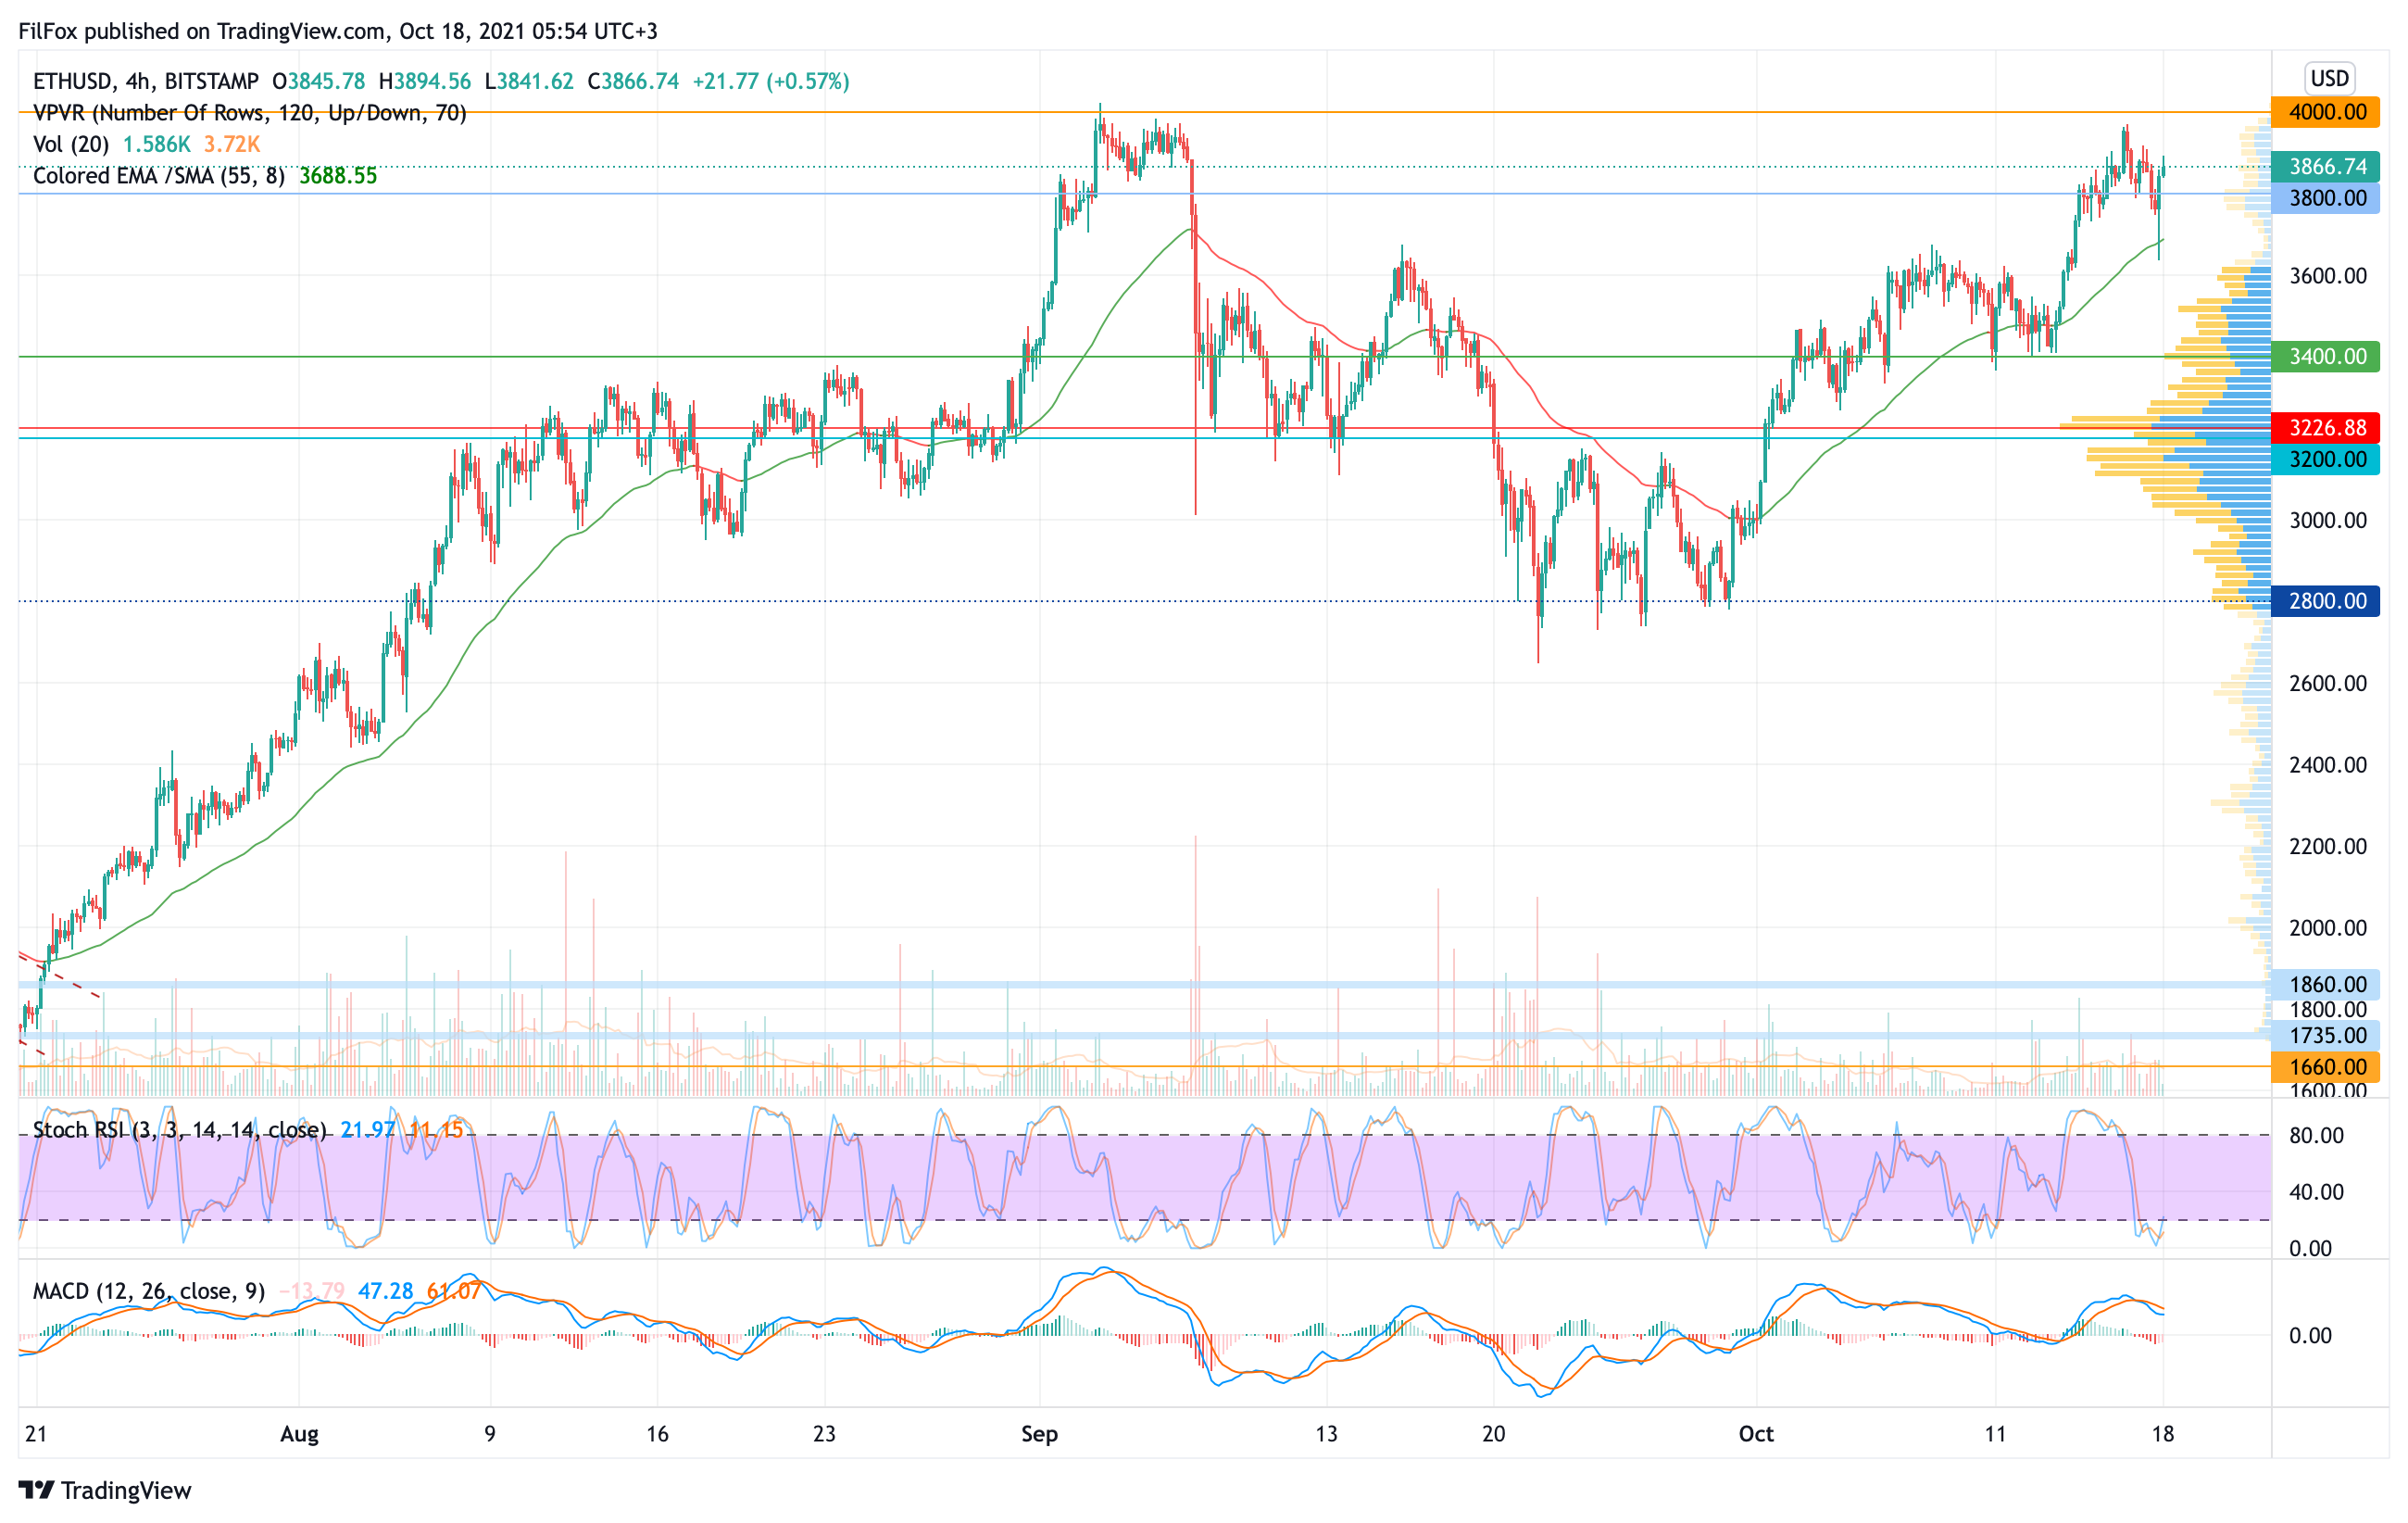The height and width of the screenshot is (1523, 2408).
Task: Select the 4000.00 orange price label
Action: click(2326, 112)
